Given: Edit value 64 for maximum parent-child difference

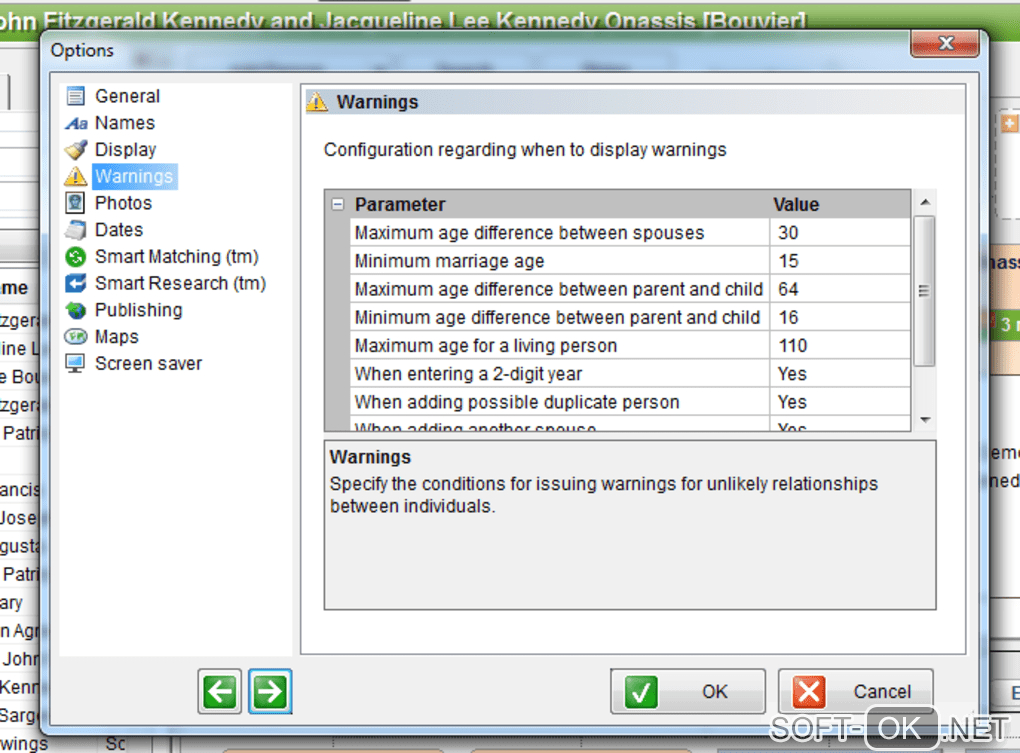Looking at the screenshot, I should (840, 289).
